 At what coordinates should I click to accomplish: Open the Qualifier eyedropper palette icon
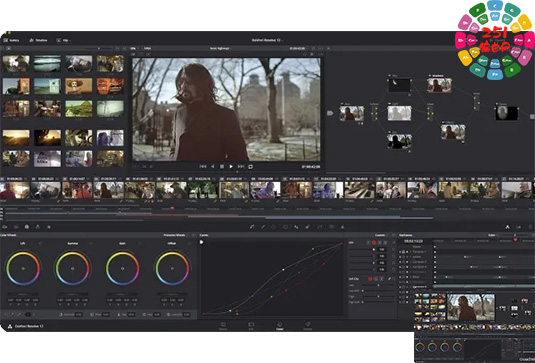click(x=263, y=227)
